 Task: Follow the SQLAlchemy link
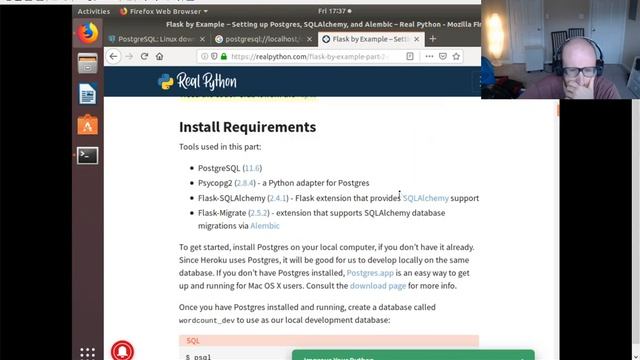425,198
